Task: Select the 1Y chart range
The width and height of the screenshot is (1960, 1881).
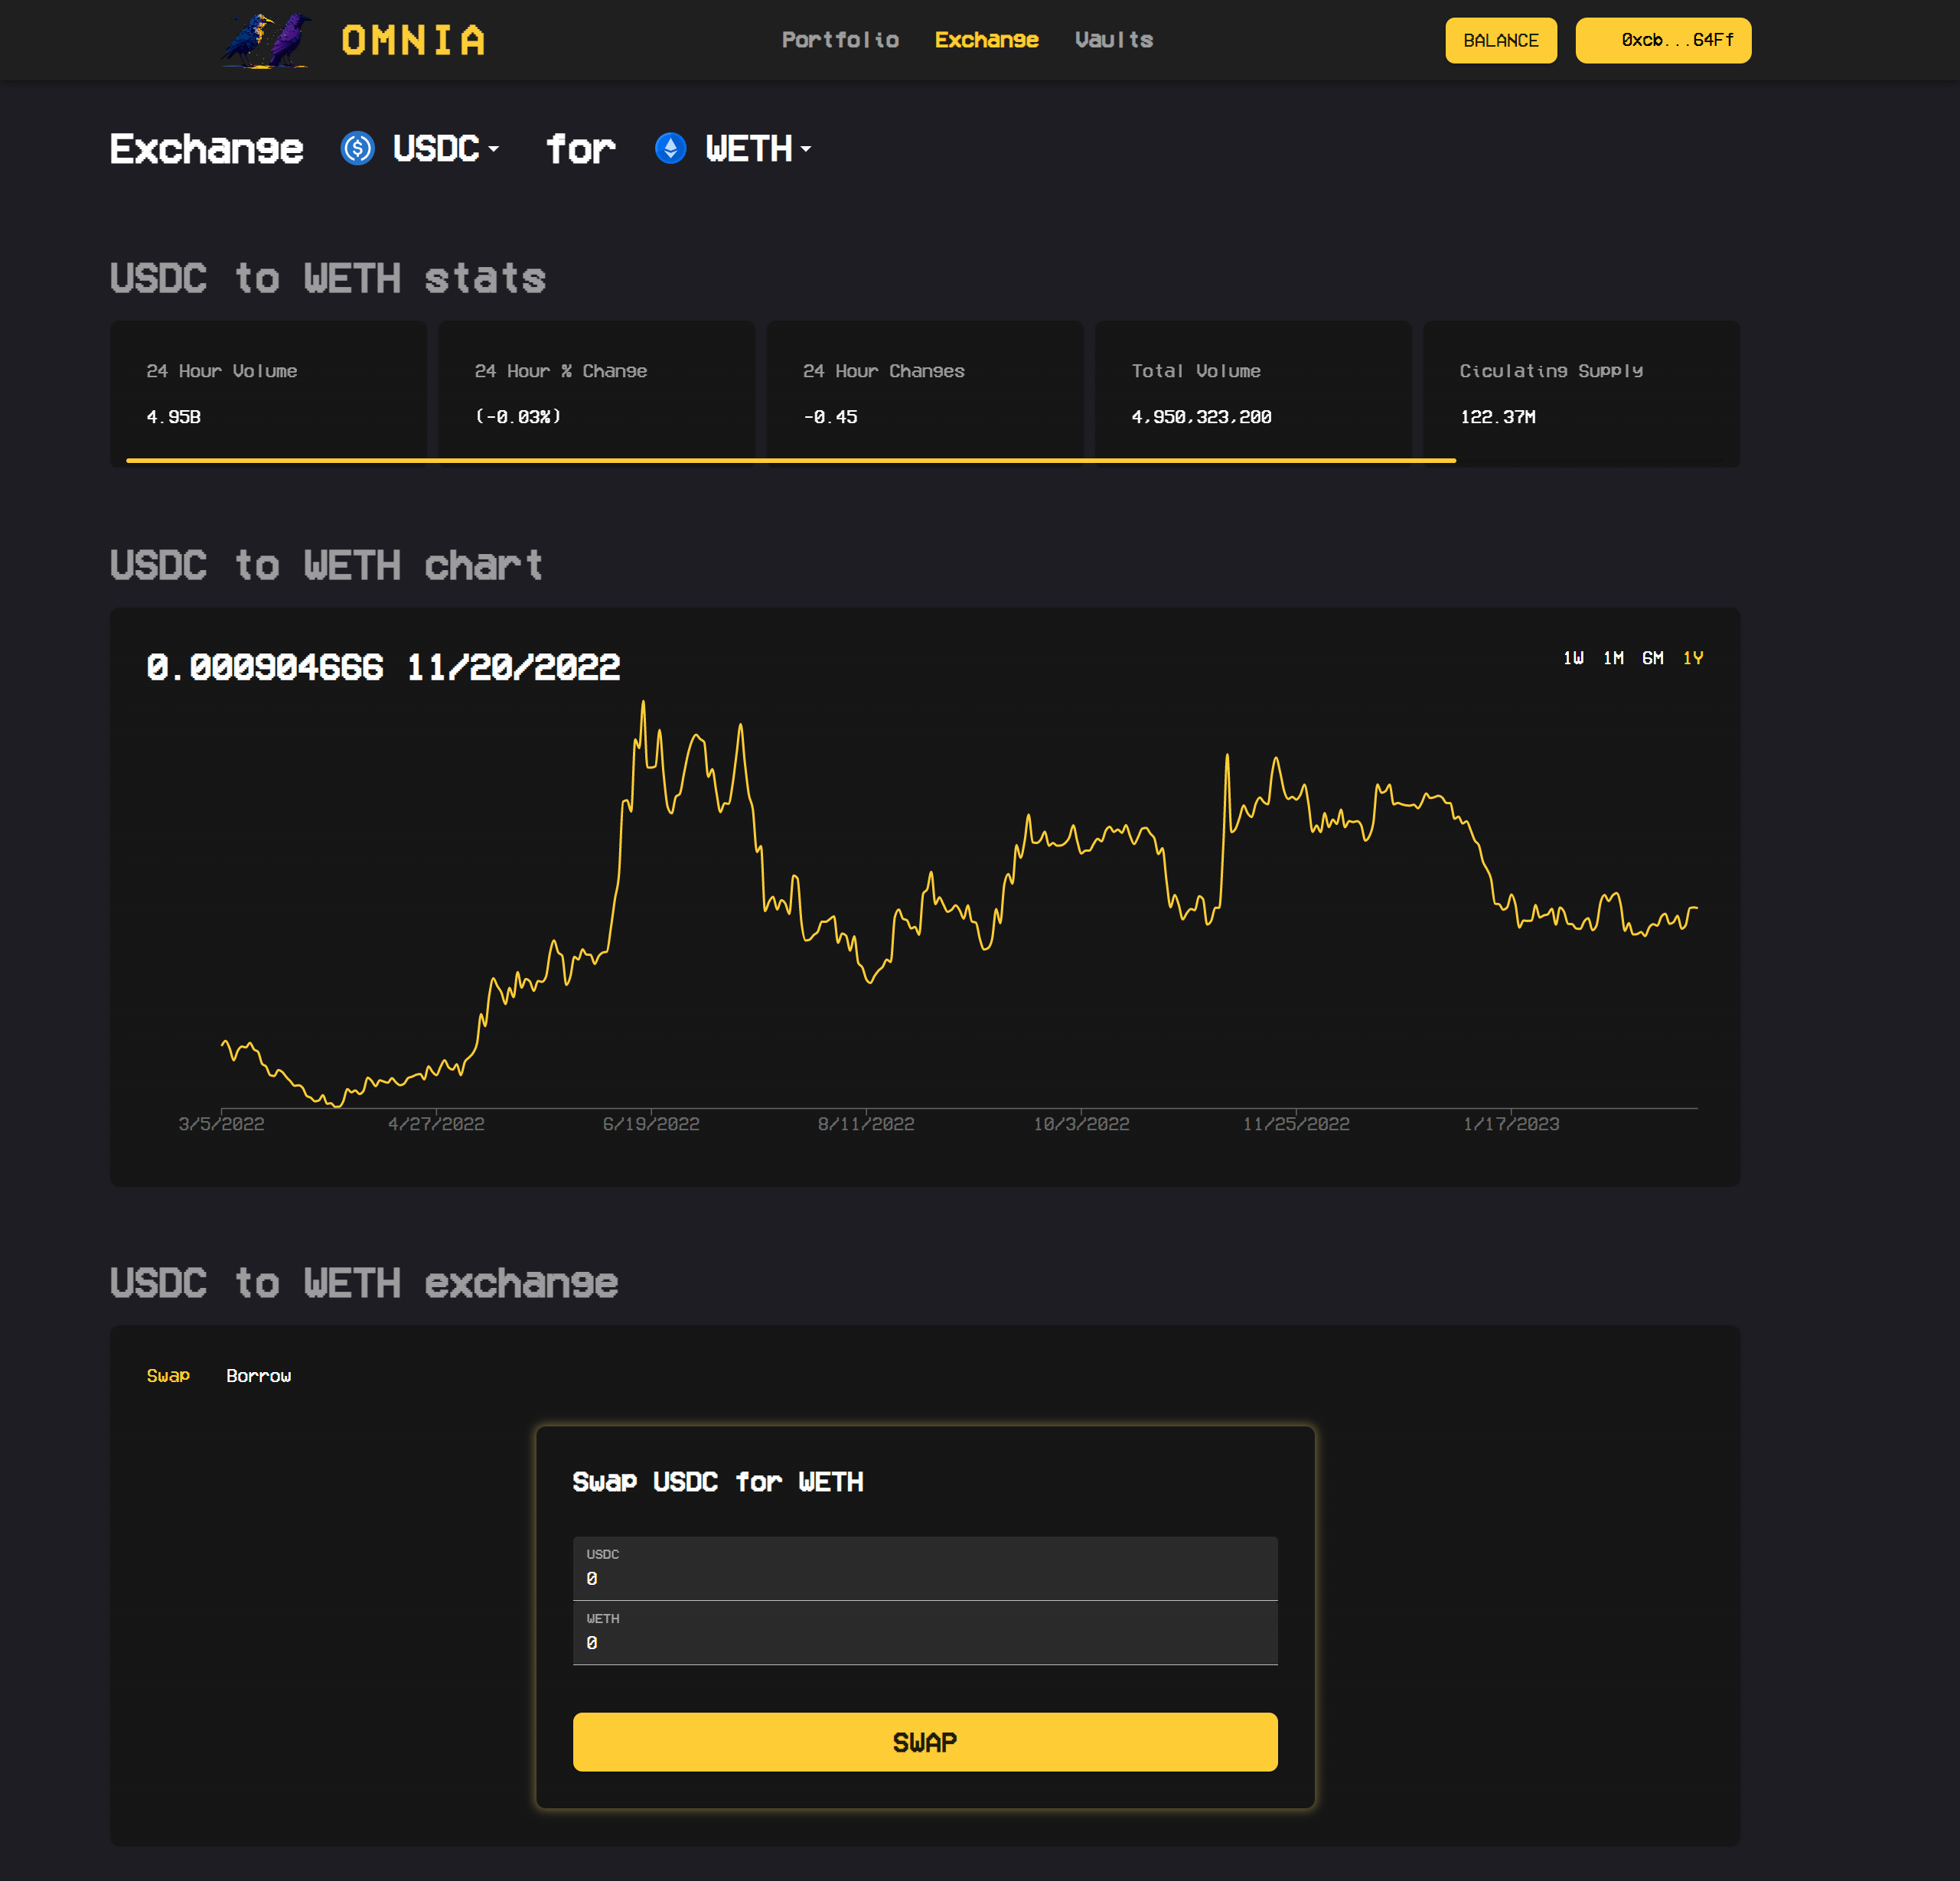Action: click(x=1692, y=658)
